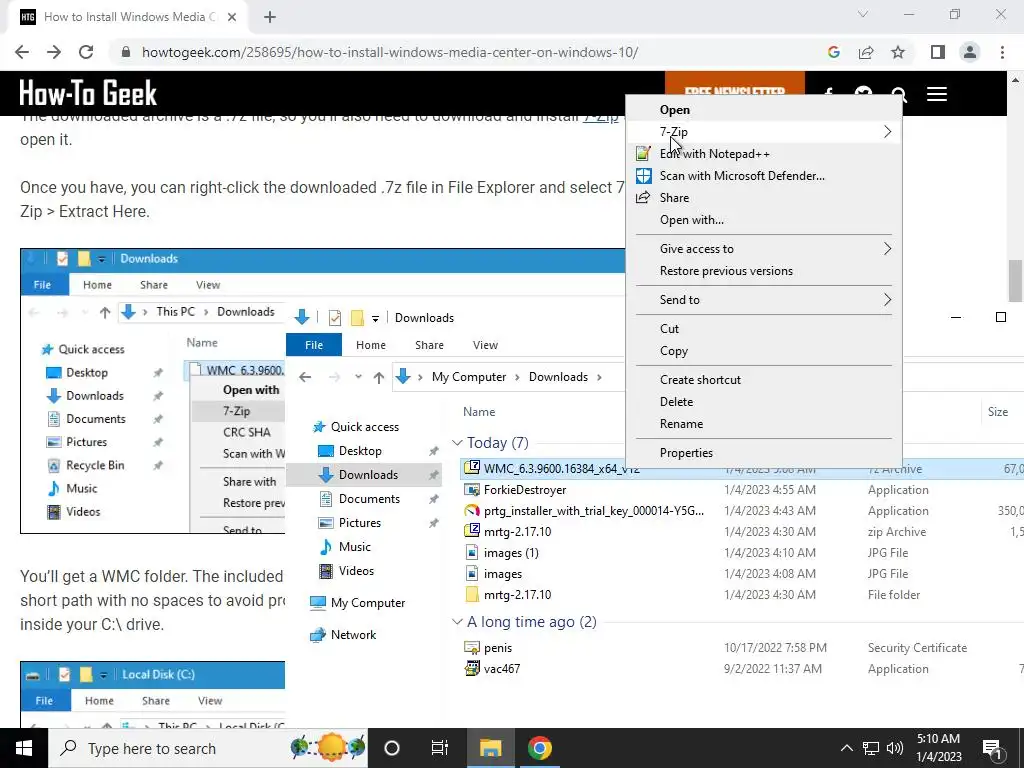1024x768 pixels.
Task: Click the taskbar search box
Action: (x=208, y=748)
